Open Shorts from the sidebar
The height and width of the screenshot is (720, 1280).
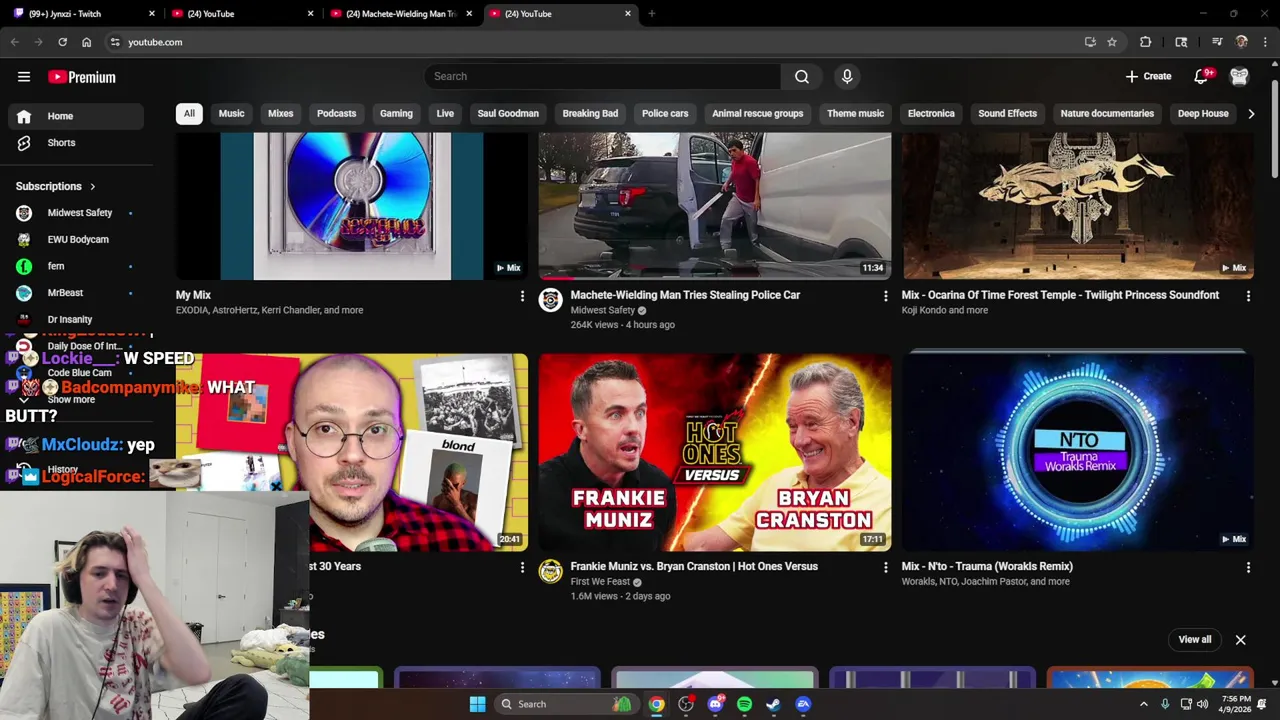[76, 143]
